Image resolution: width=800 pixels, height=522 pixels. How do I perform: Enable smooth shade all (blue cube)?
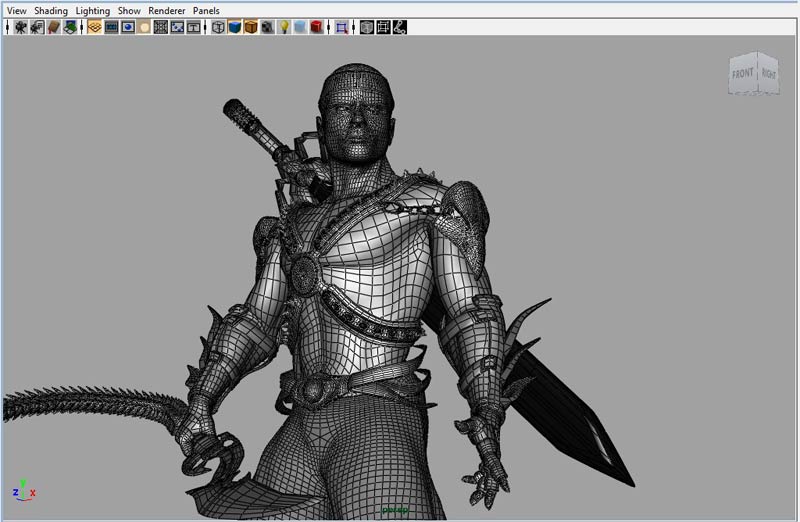(234, 27)
